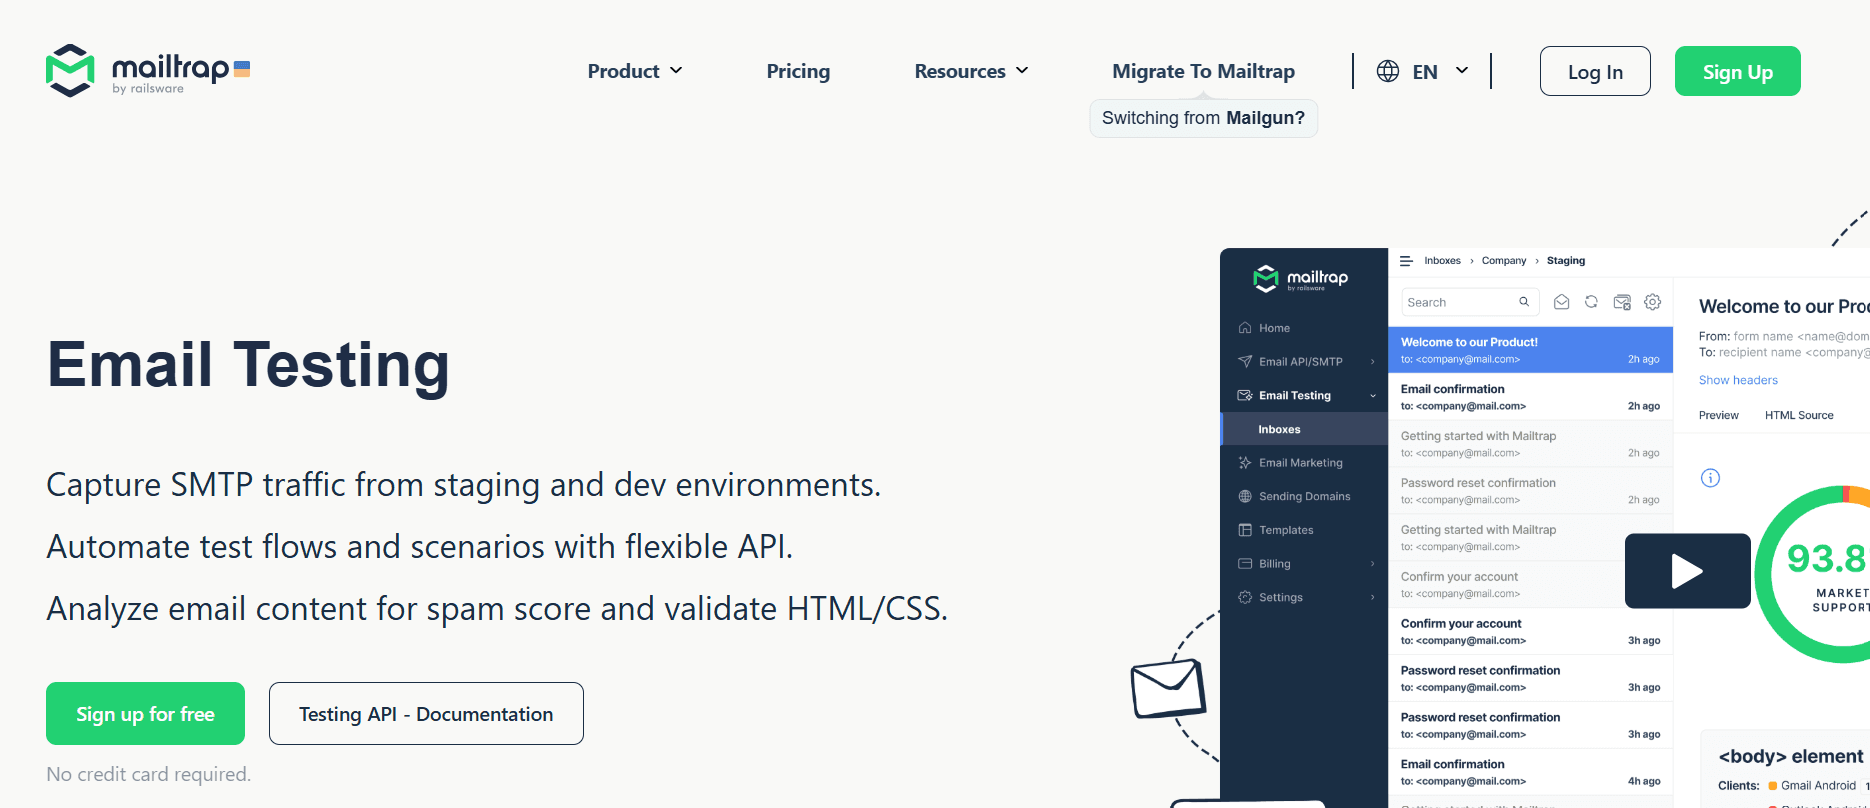
Task: Click the Log In button
Action: (x=1595, y=71)
